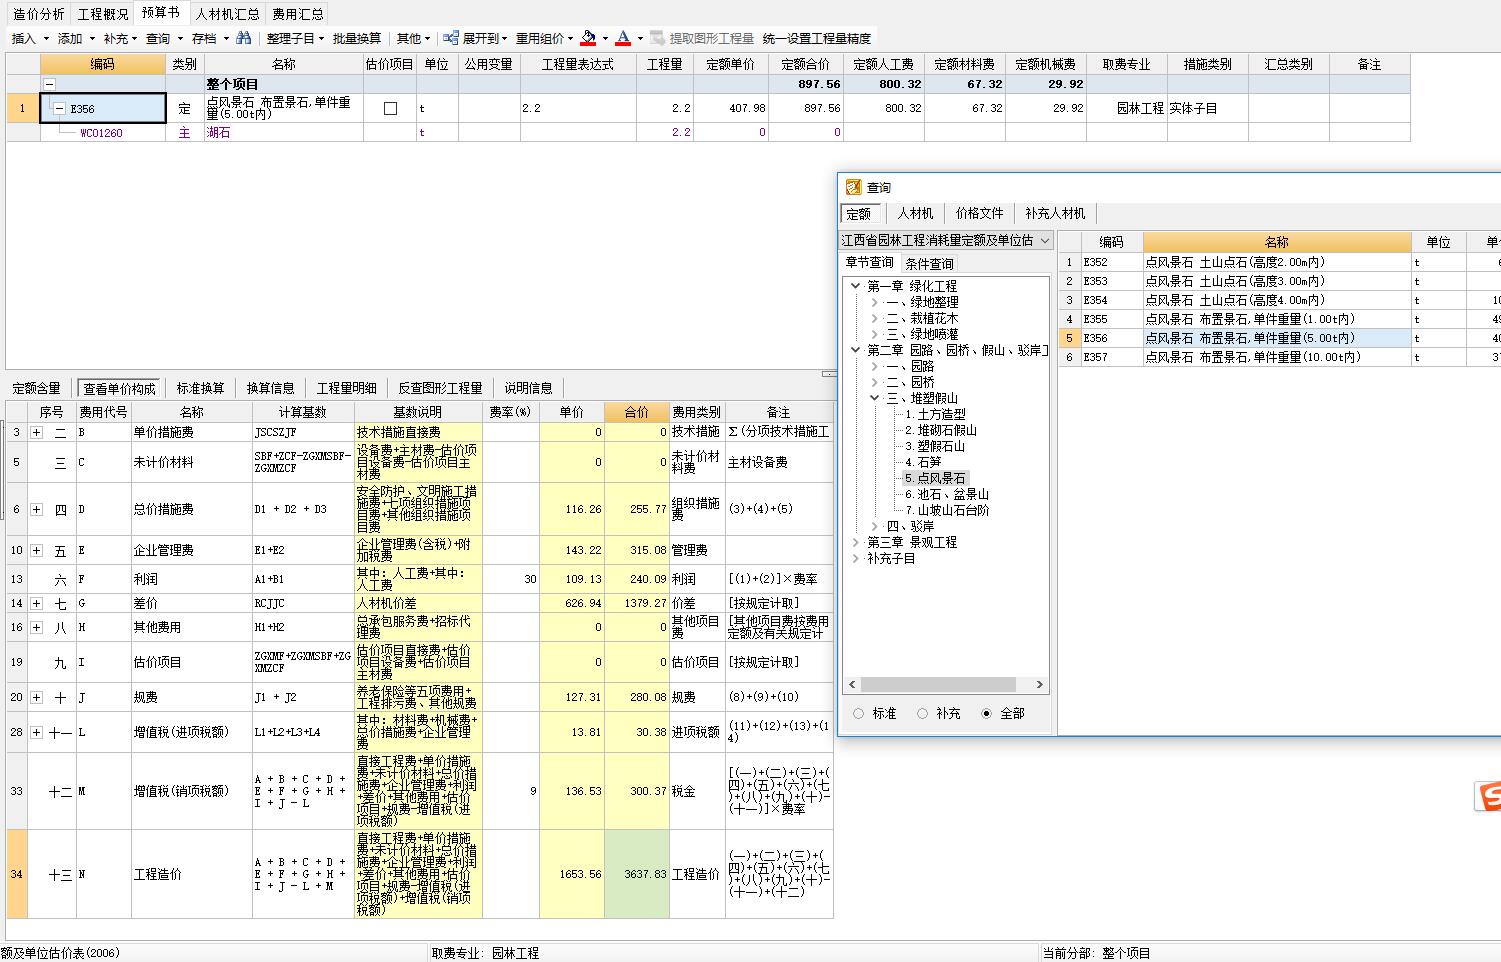Expand the 补充子目 tree node
Image resolution: width=1501 pixels, height=962 pixels.
[x=856, y=558]
